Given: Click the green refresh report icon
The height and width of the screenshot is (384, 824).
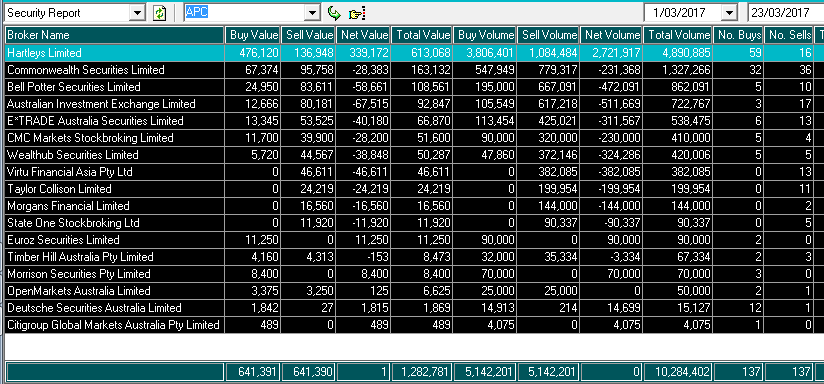Looking at the screenshot, I should 159,13.
